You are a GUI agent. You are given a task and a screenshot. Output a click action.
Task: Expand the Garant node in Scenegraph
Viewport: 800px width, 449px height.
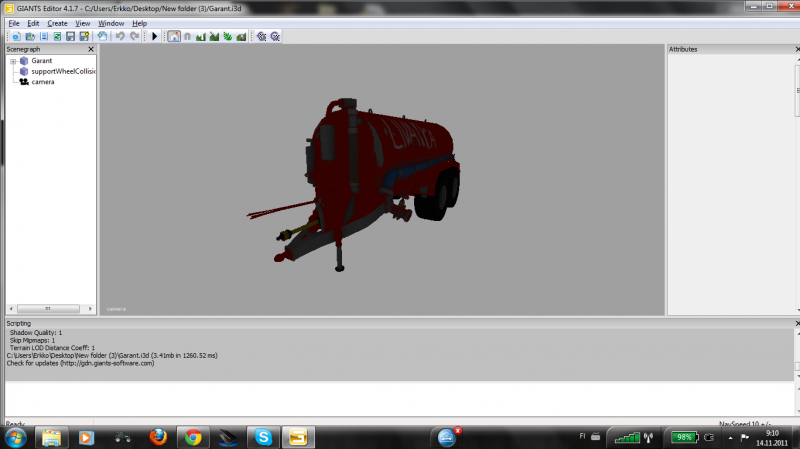click(x=13, y=61)
